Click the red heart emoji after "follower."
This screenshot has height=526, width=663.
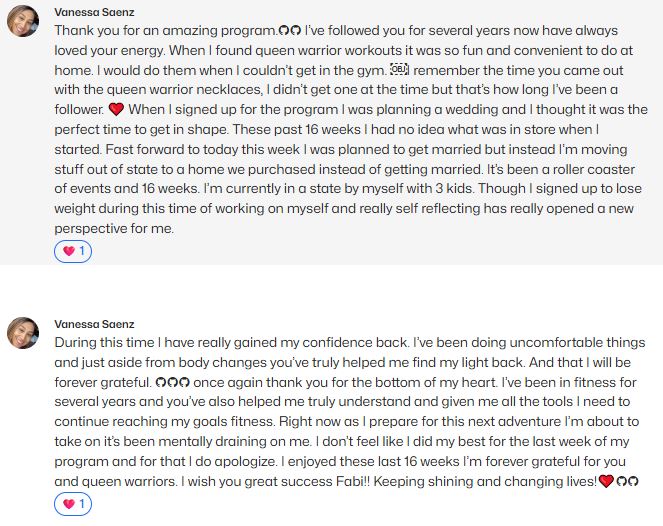116,110
